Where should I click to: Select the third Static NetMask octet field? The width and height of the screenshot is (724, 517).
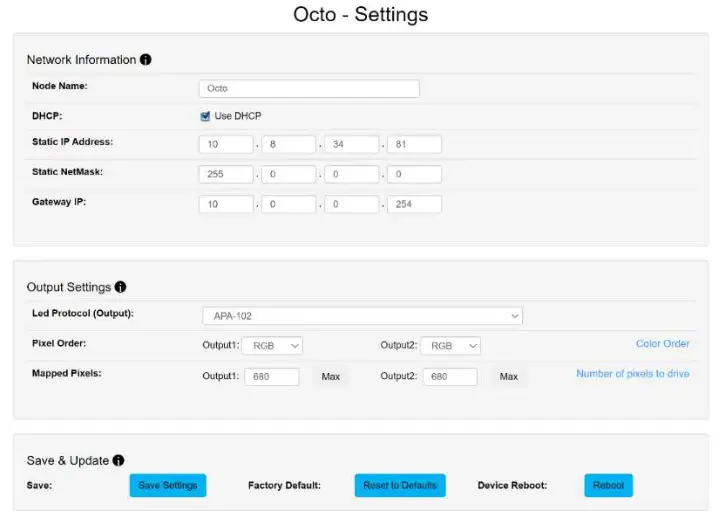pyautogui.click(x=352, y=174)
